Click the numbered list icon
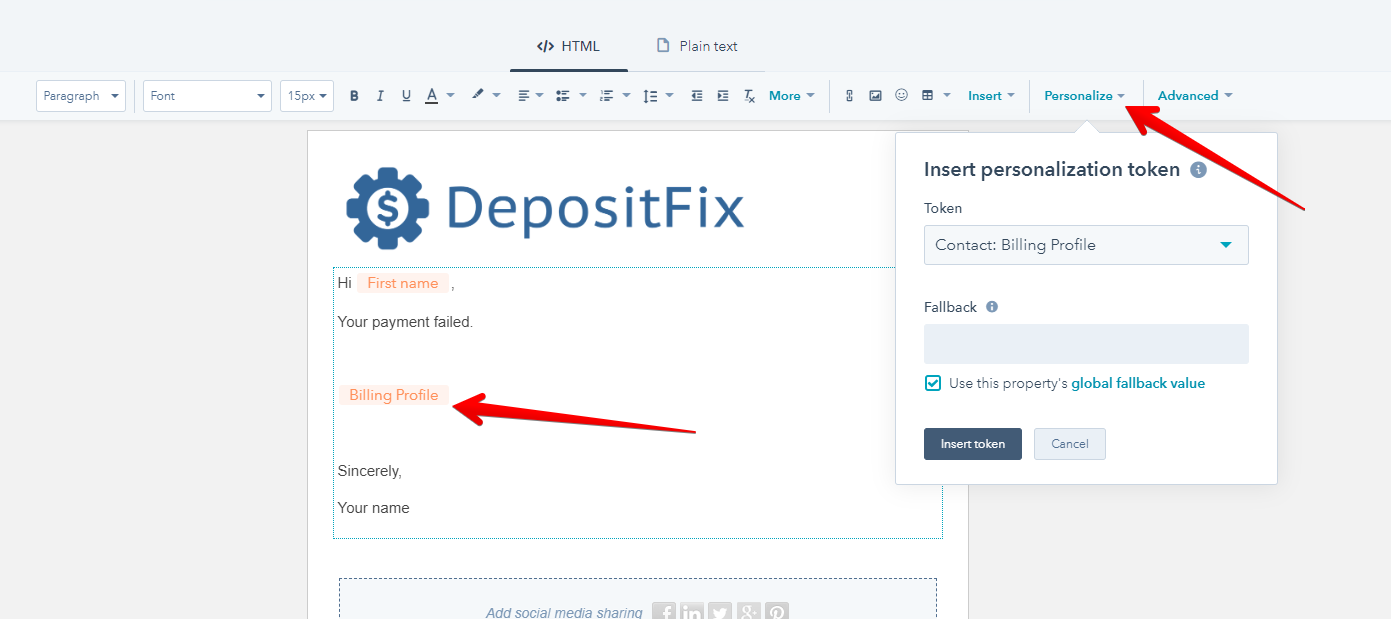The height and width of the screenshot is (619, 1391). [605, 96]
